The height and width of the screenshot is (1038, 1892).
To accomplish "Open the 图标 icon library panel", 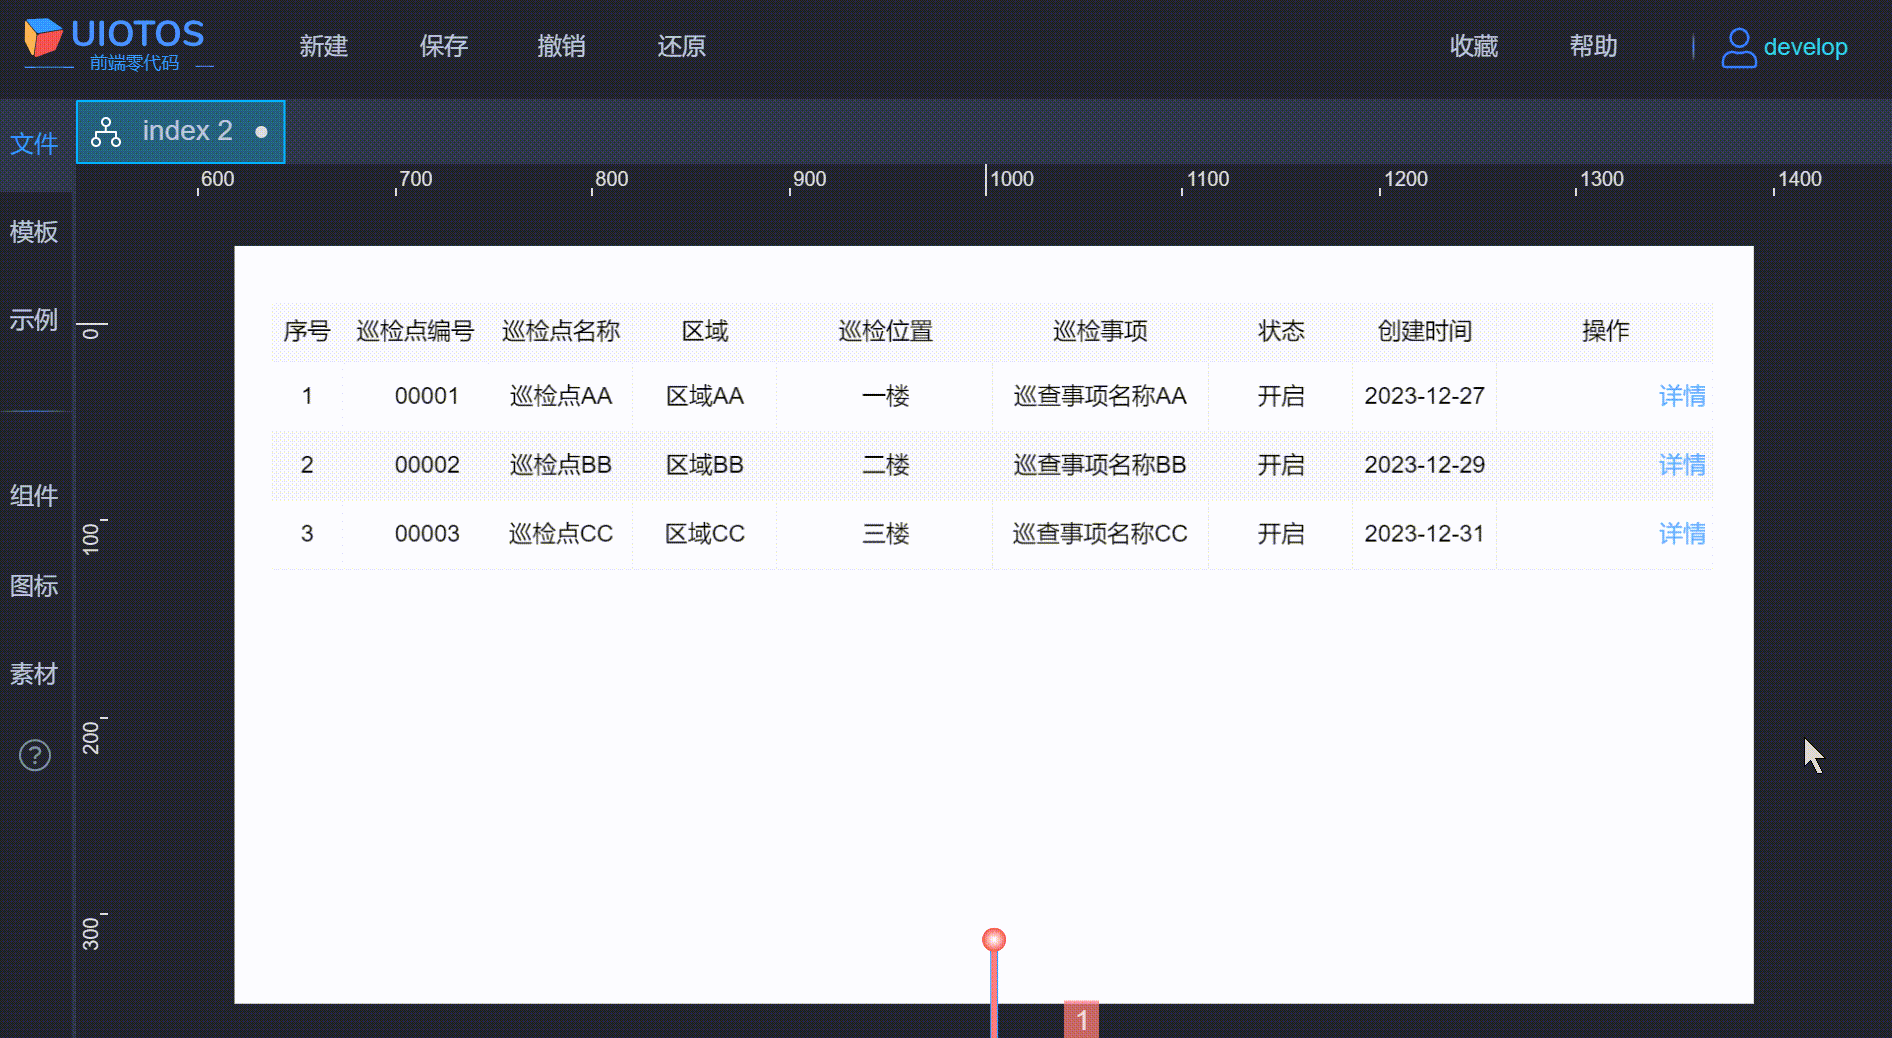I will tap(33, 586).
